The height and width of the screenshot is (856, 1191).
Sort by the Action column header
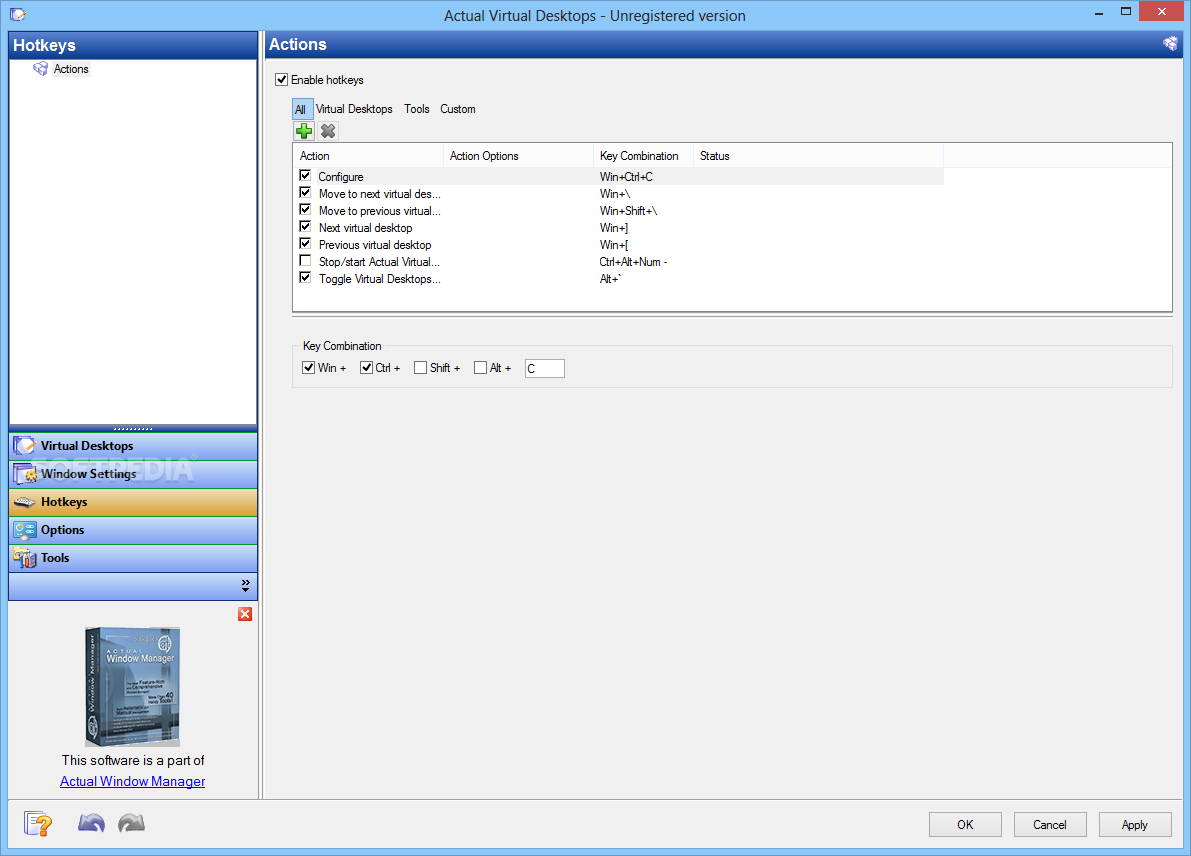[368, 156]
